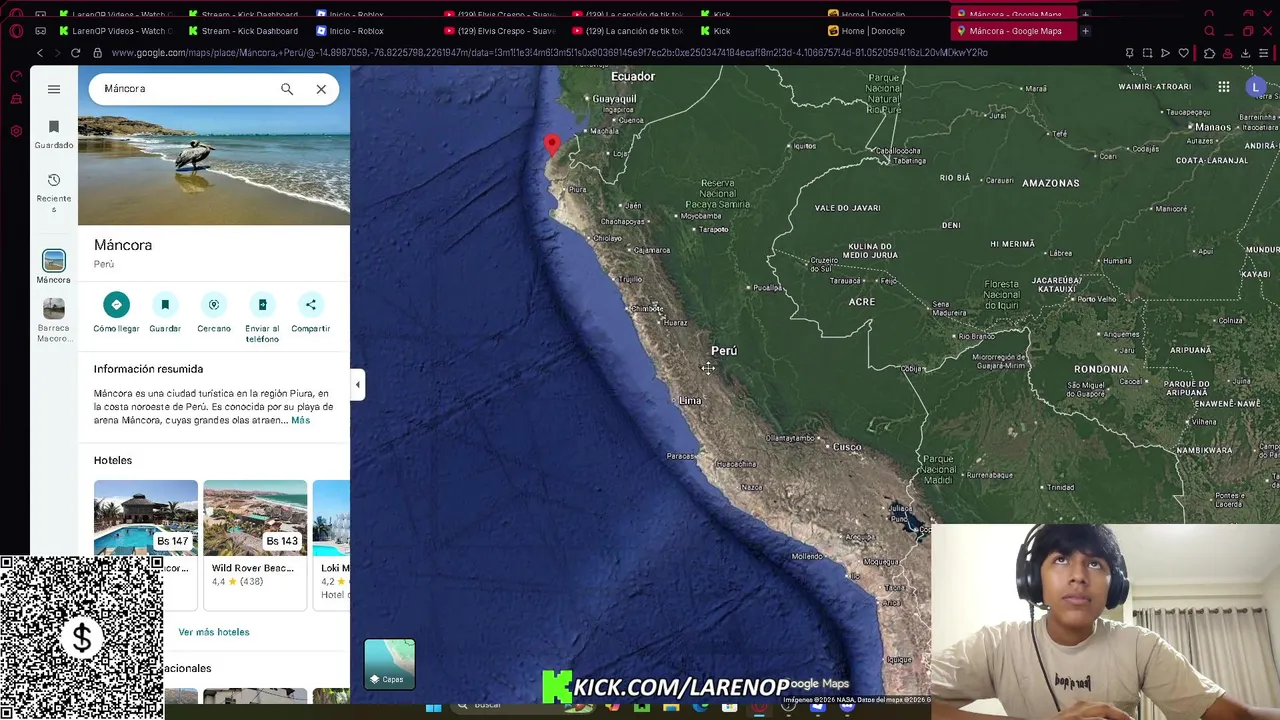
Task: Open a new browser tab with plus
Action: point(1086,31)
